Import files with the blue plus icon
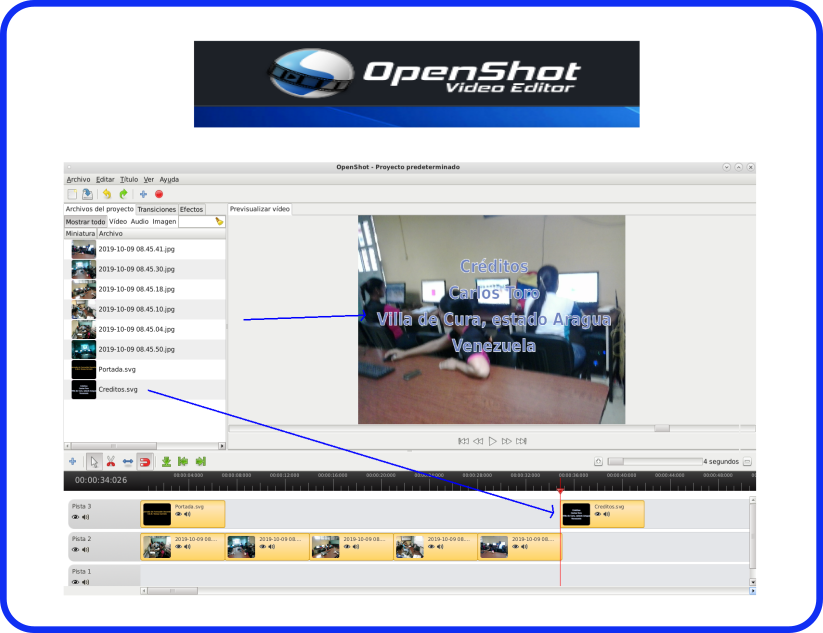Screen dimensions: 823x633 pos(143,194)
